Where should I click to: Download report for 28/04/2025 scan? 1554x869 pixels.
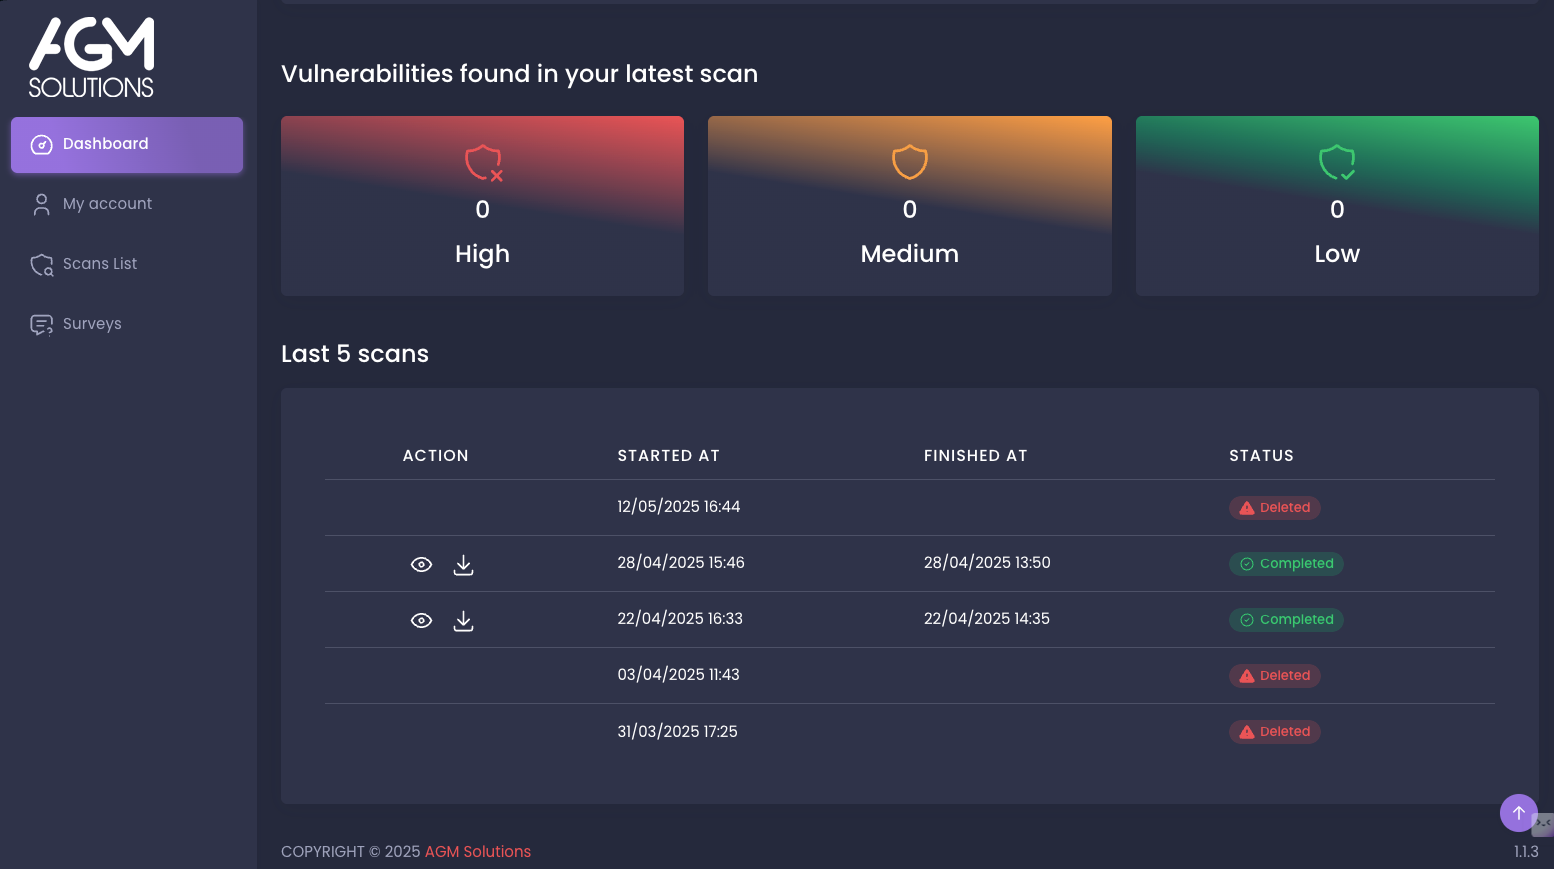(x=463, y=565)
